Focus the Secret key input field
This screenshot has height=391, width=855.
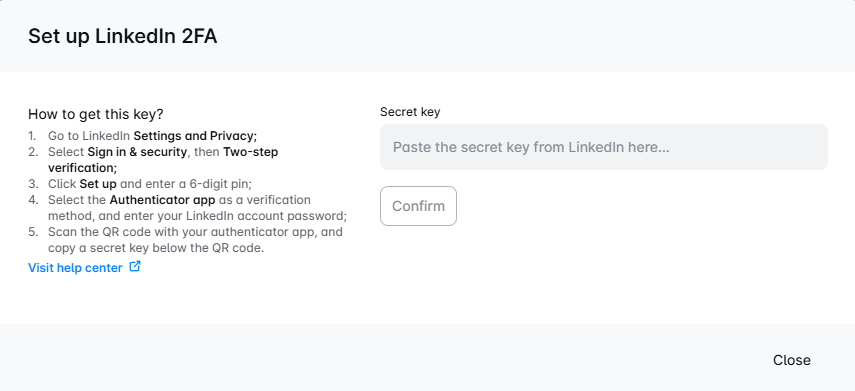[604, 147]
